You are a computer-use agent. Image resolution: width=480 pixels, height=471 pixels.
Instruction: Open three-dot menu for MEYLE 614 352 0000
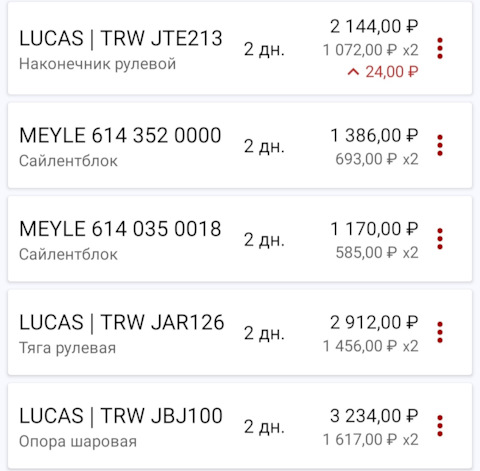coord(440,145)
